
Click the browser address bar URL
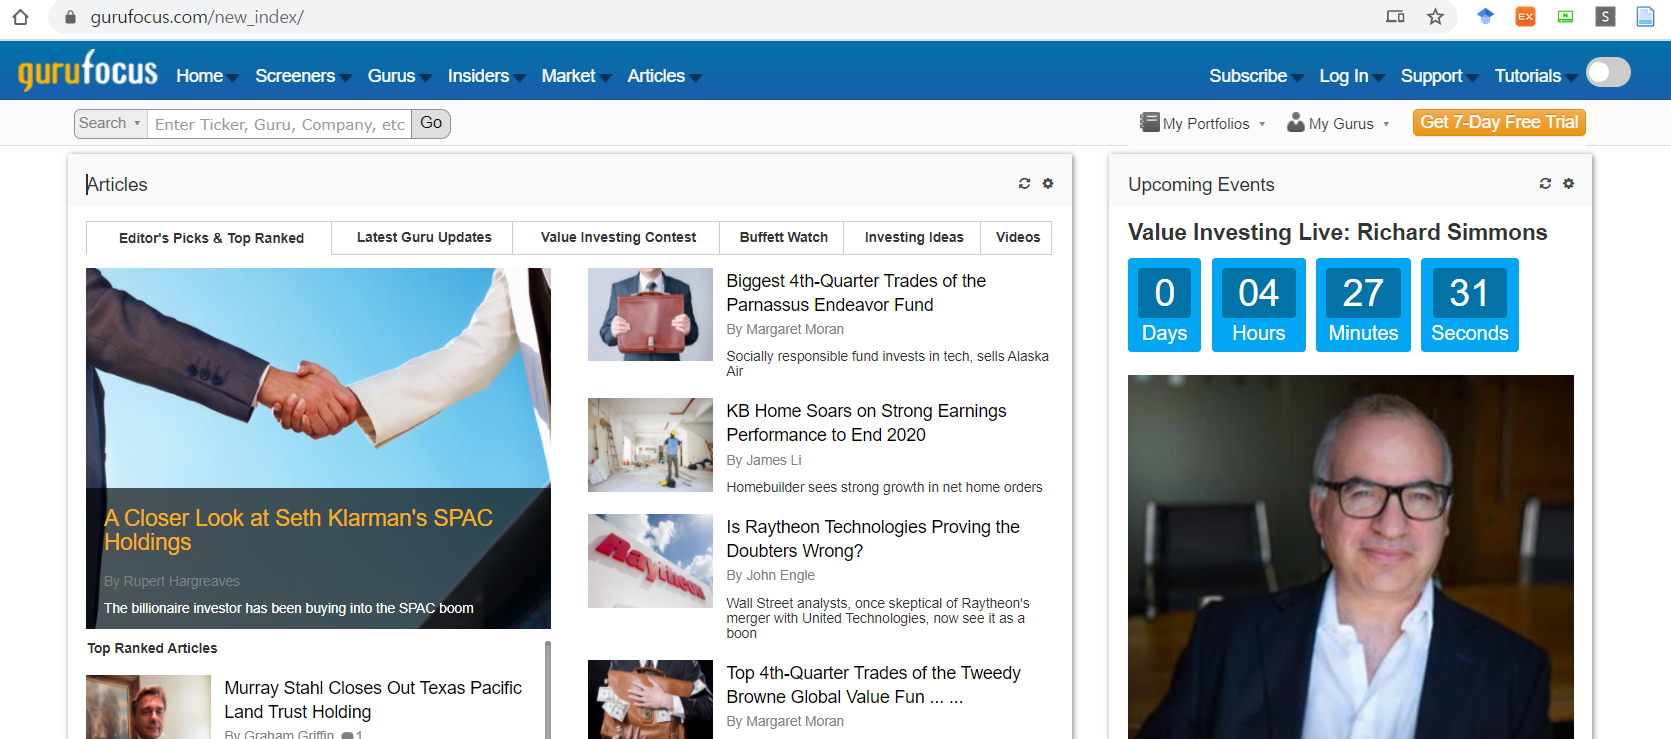pyautogui.click(x=197, y=17)
